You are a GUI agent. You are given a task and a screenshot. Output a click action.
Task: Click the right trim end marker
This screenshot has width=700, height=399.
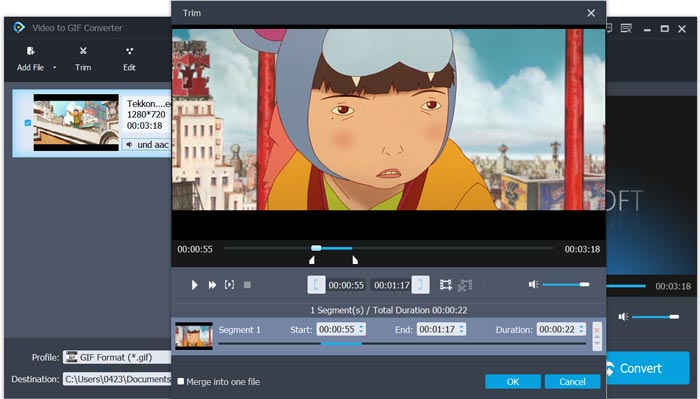tap(355, 260)
